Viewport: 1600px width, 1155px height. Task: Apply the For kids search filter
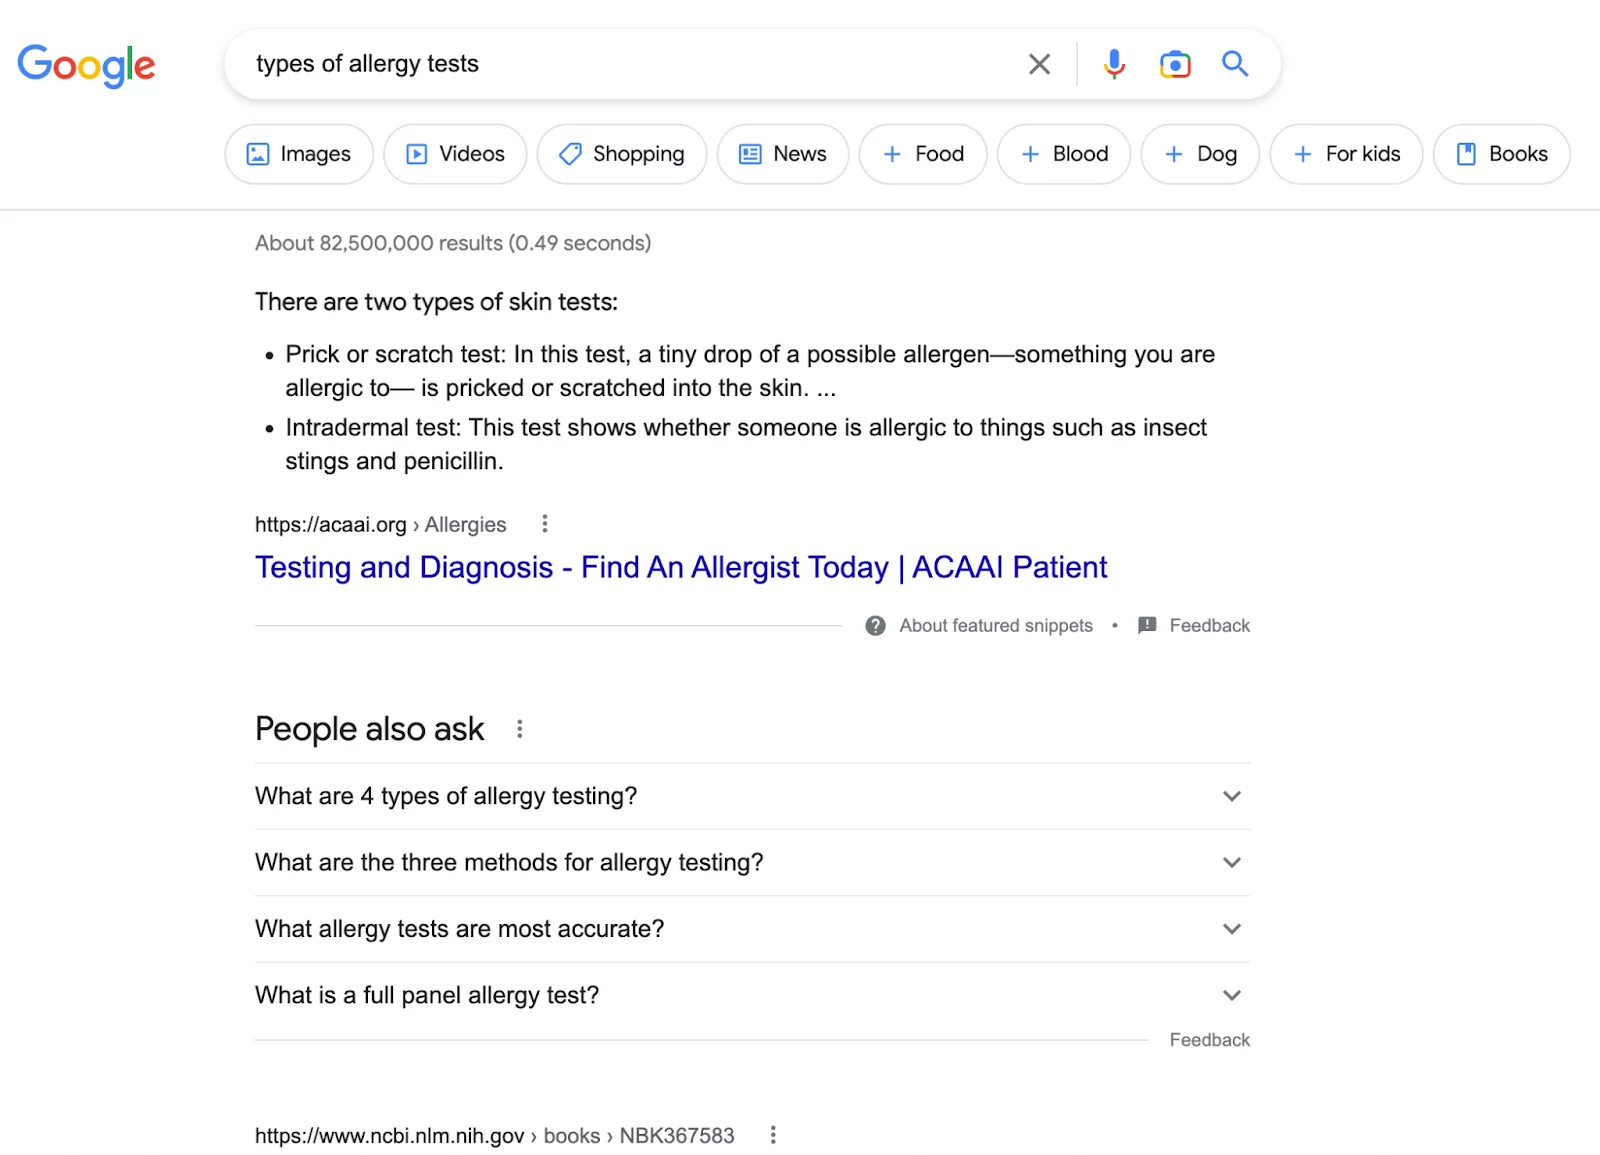pyautogui.click(x=1346, y=154)
